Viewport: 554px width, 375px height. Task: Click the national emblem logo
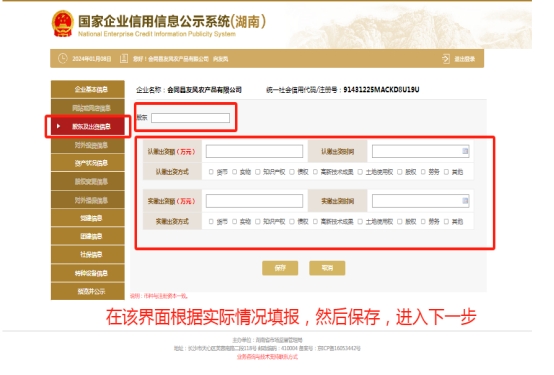coord(63,23)
